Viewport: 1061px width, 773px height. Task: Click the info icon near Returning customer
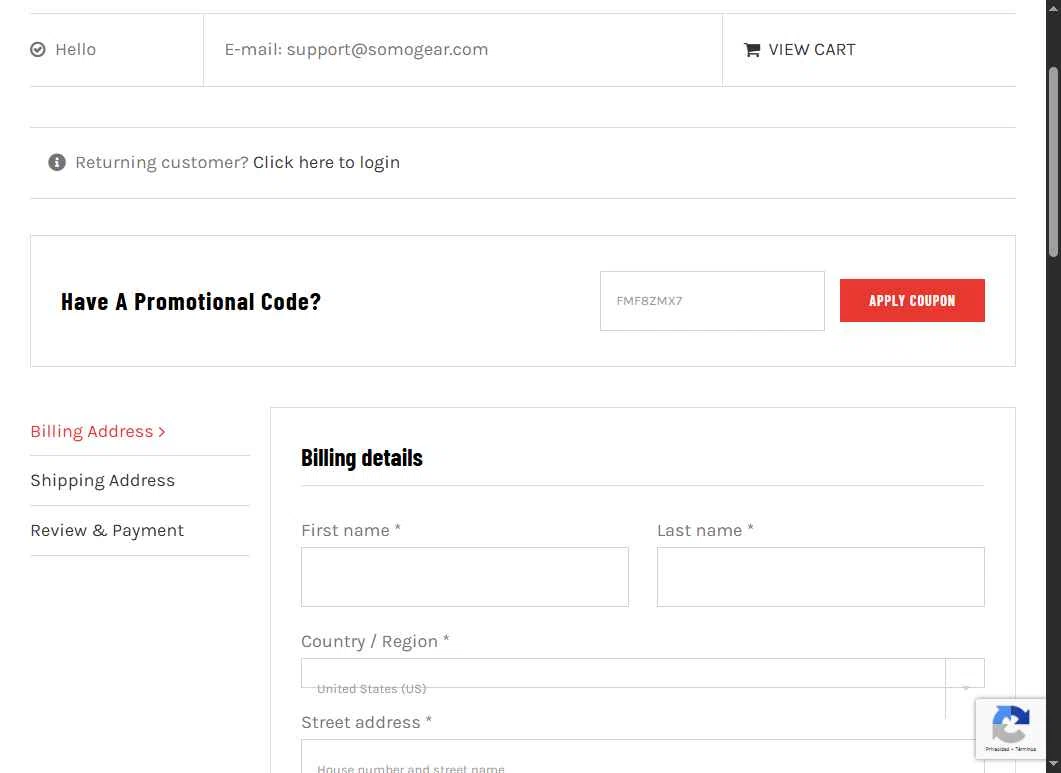57,162
